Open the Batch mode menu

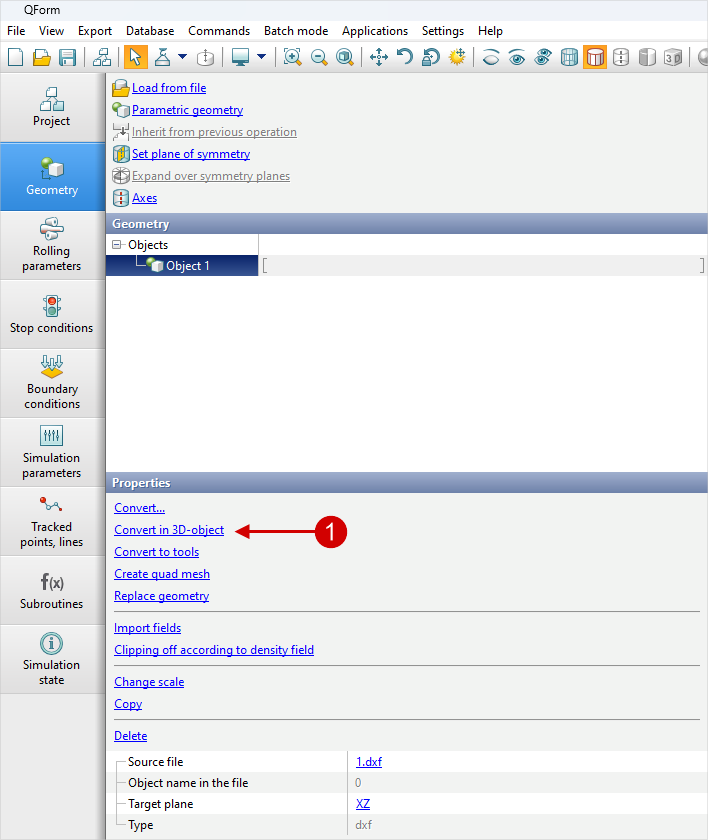(296, 31)
